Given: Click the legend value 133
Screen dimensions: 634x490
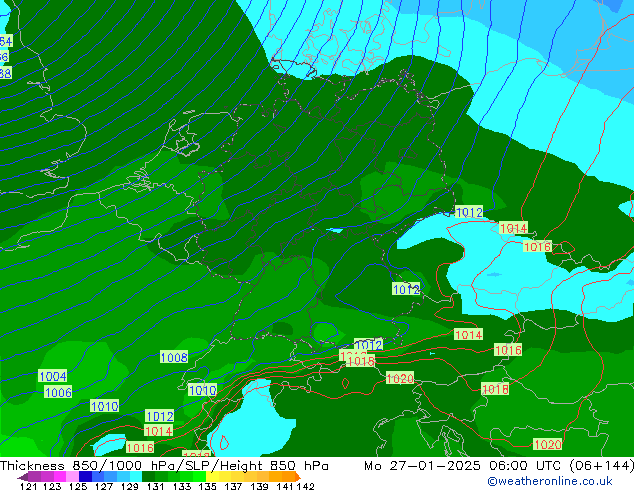Looking at the screenshot, I should click(182, 486).
